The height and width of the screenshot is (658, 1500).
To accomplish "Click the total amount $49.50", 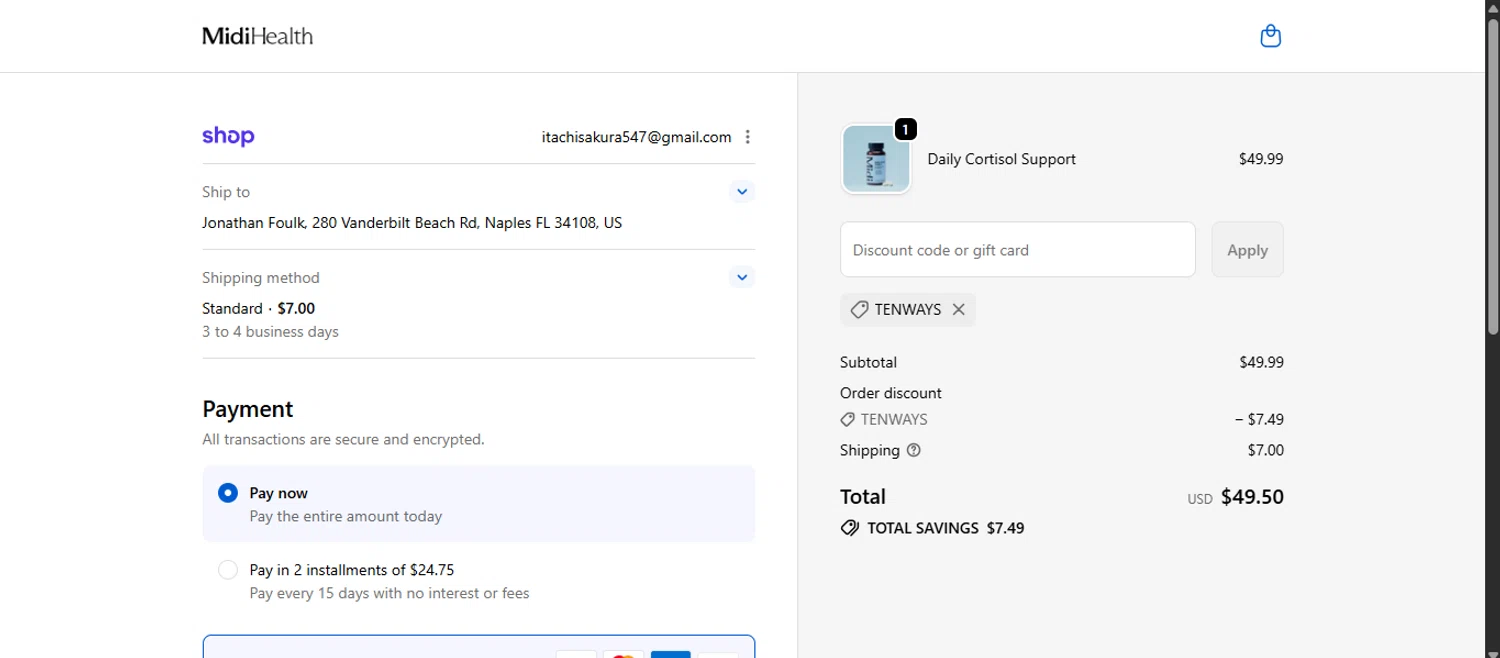I will click(1252, 497).
